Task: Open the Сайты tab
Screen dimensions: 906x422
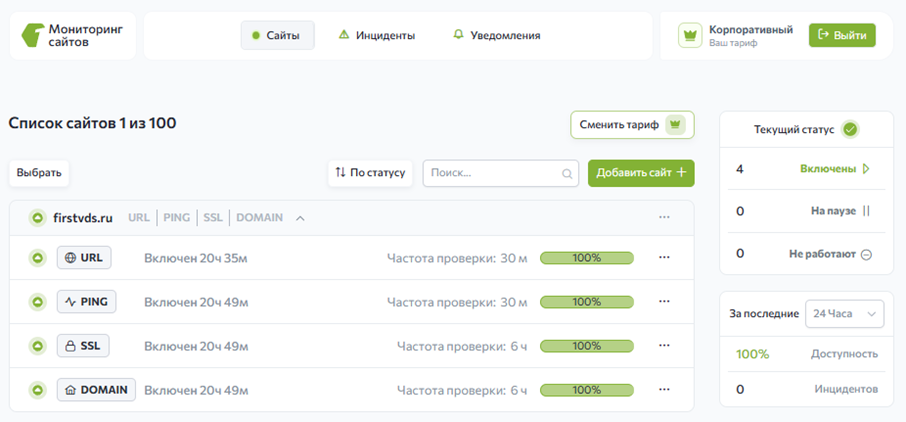Action: tap(278, 35)
